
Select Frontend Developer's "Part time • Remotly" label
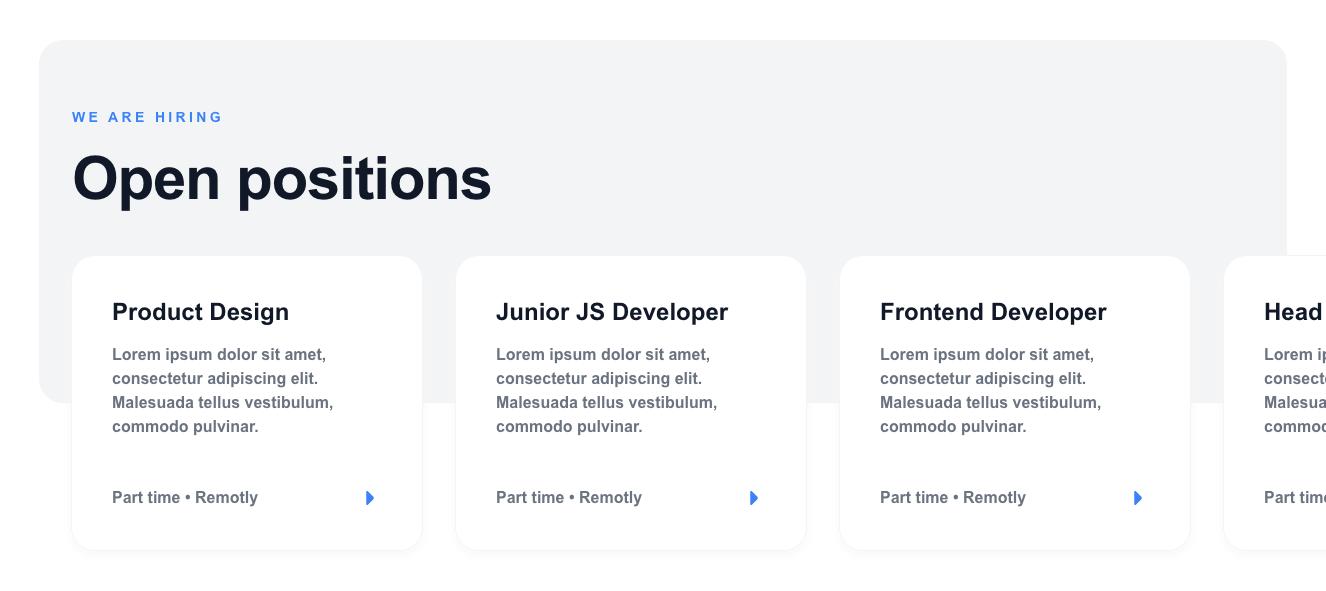(x=953, y=498)
